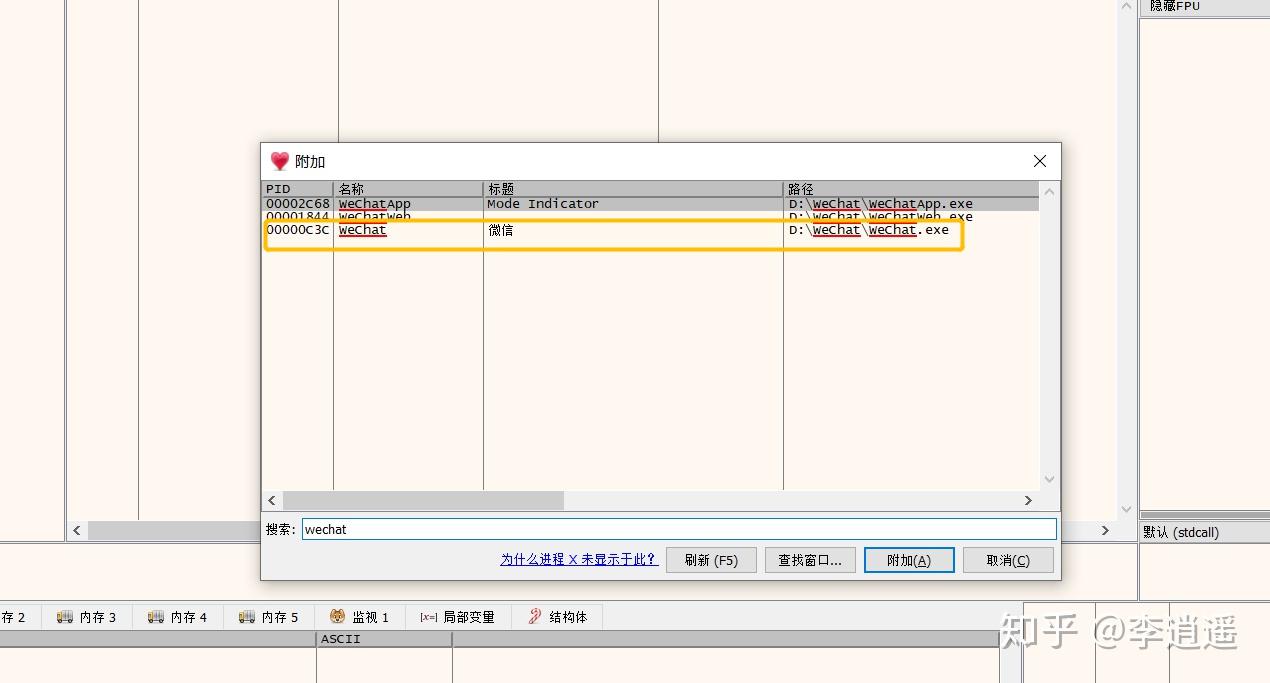The height and width of the screenshot is (683, 1270).
Task: Click the 查找窗口... button
Action: (x=810, y=560)
